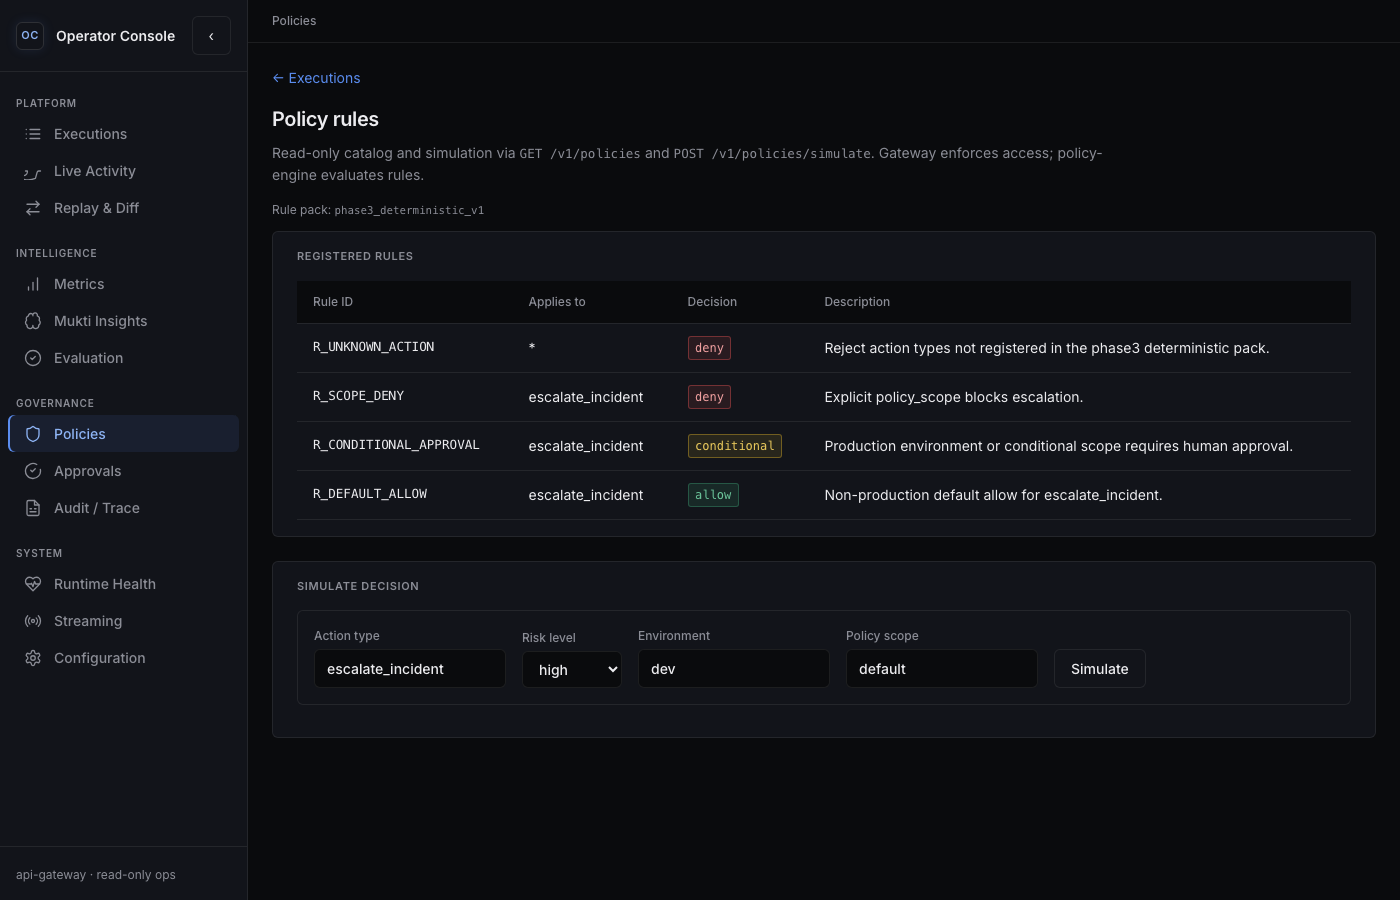This screenshot has width=1400, height=900.
Task: Click the Configuration gear icon
Action: coord(33,658)
